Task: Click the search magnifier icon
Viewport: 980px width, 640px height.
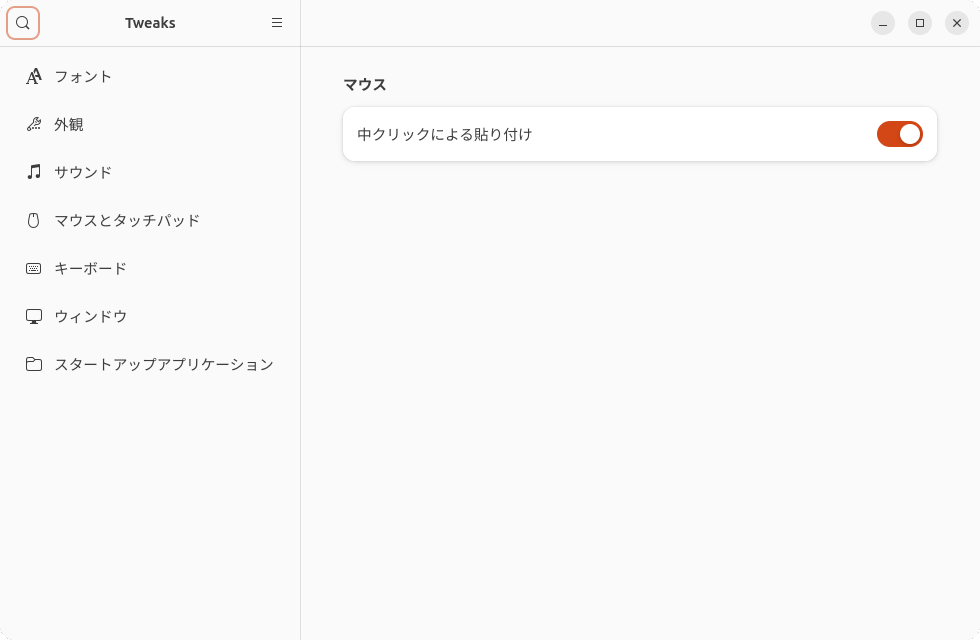Action: 23,23
